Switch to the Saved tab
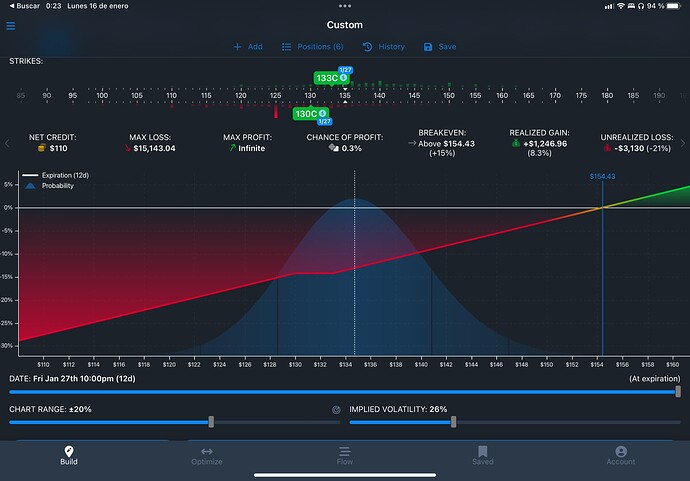This screenshot has height=481, width=690. (483, 455)
